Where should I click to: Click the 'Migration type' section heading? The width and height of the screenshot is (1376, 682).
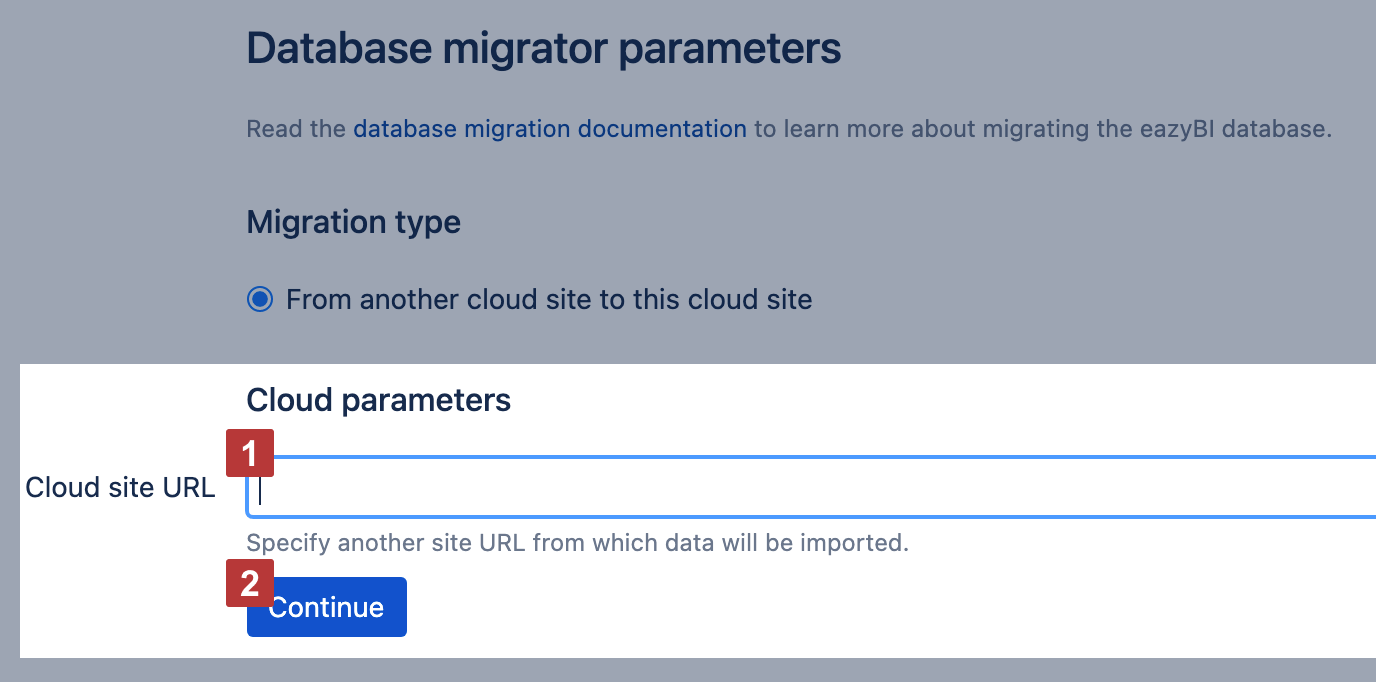(x=353, y=221)
